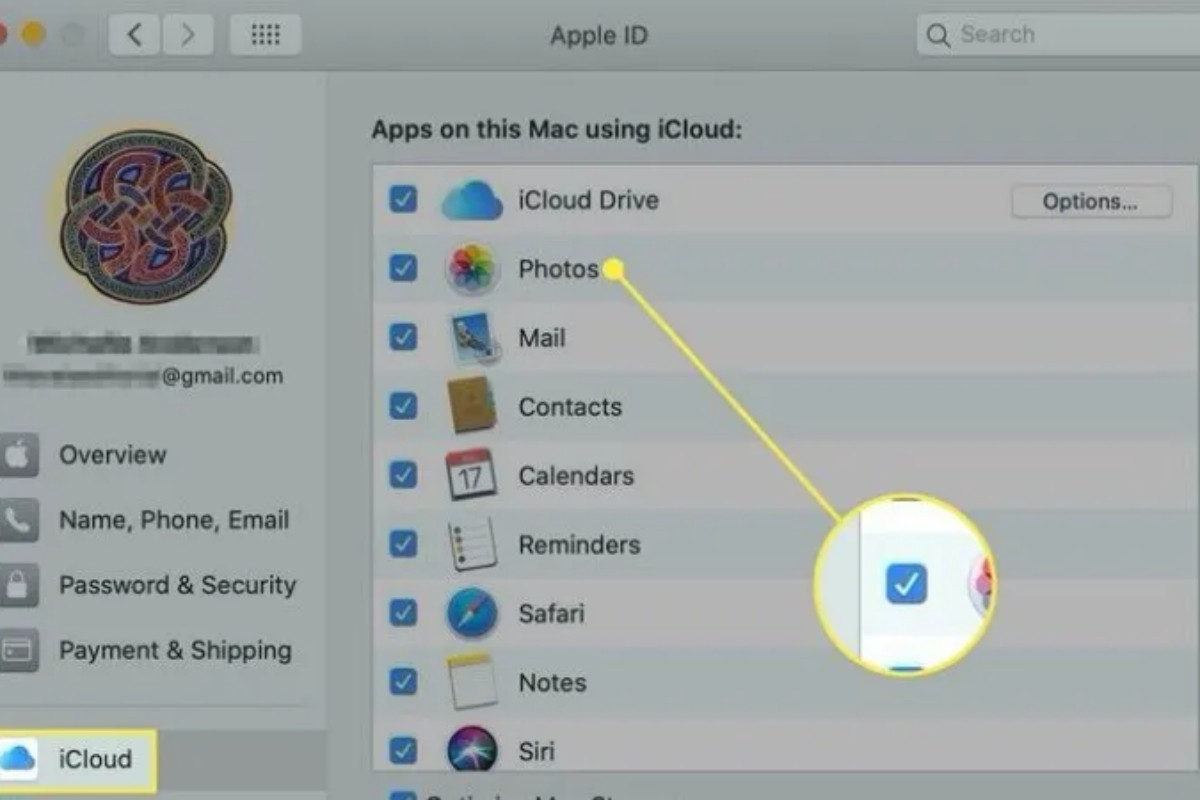Click the iCloud Drive cloud icon
Screen dimensions: 1200x800
tap(471, 200)
